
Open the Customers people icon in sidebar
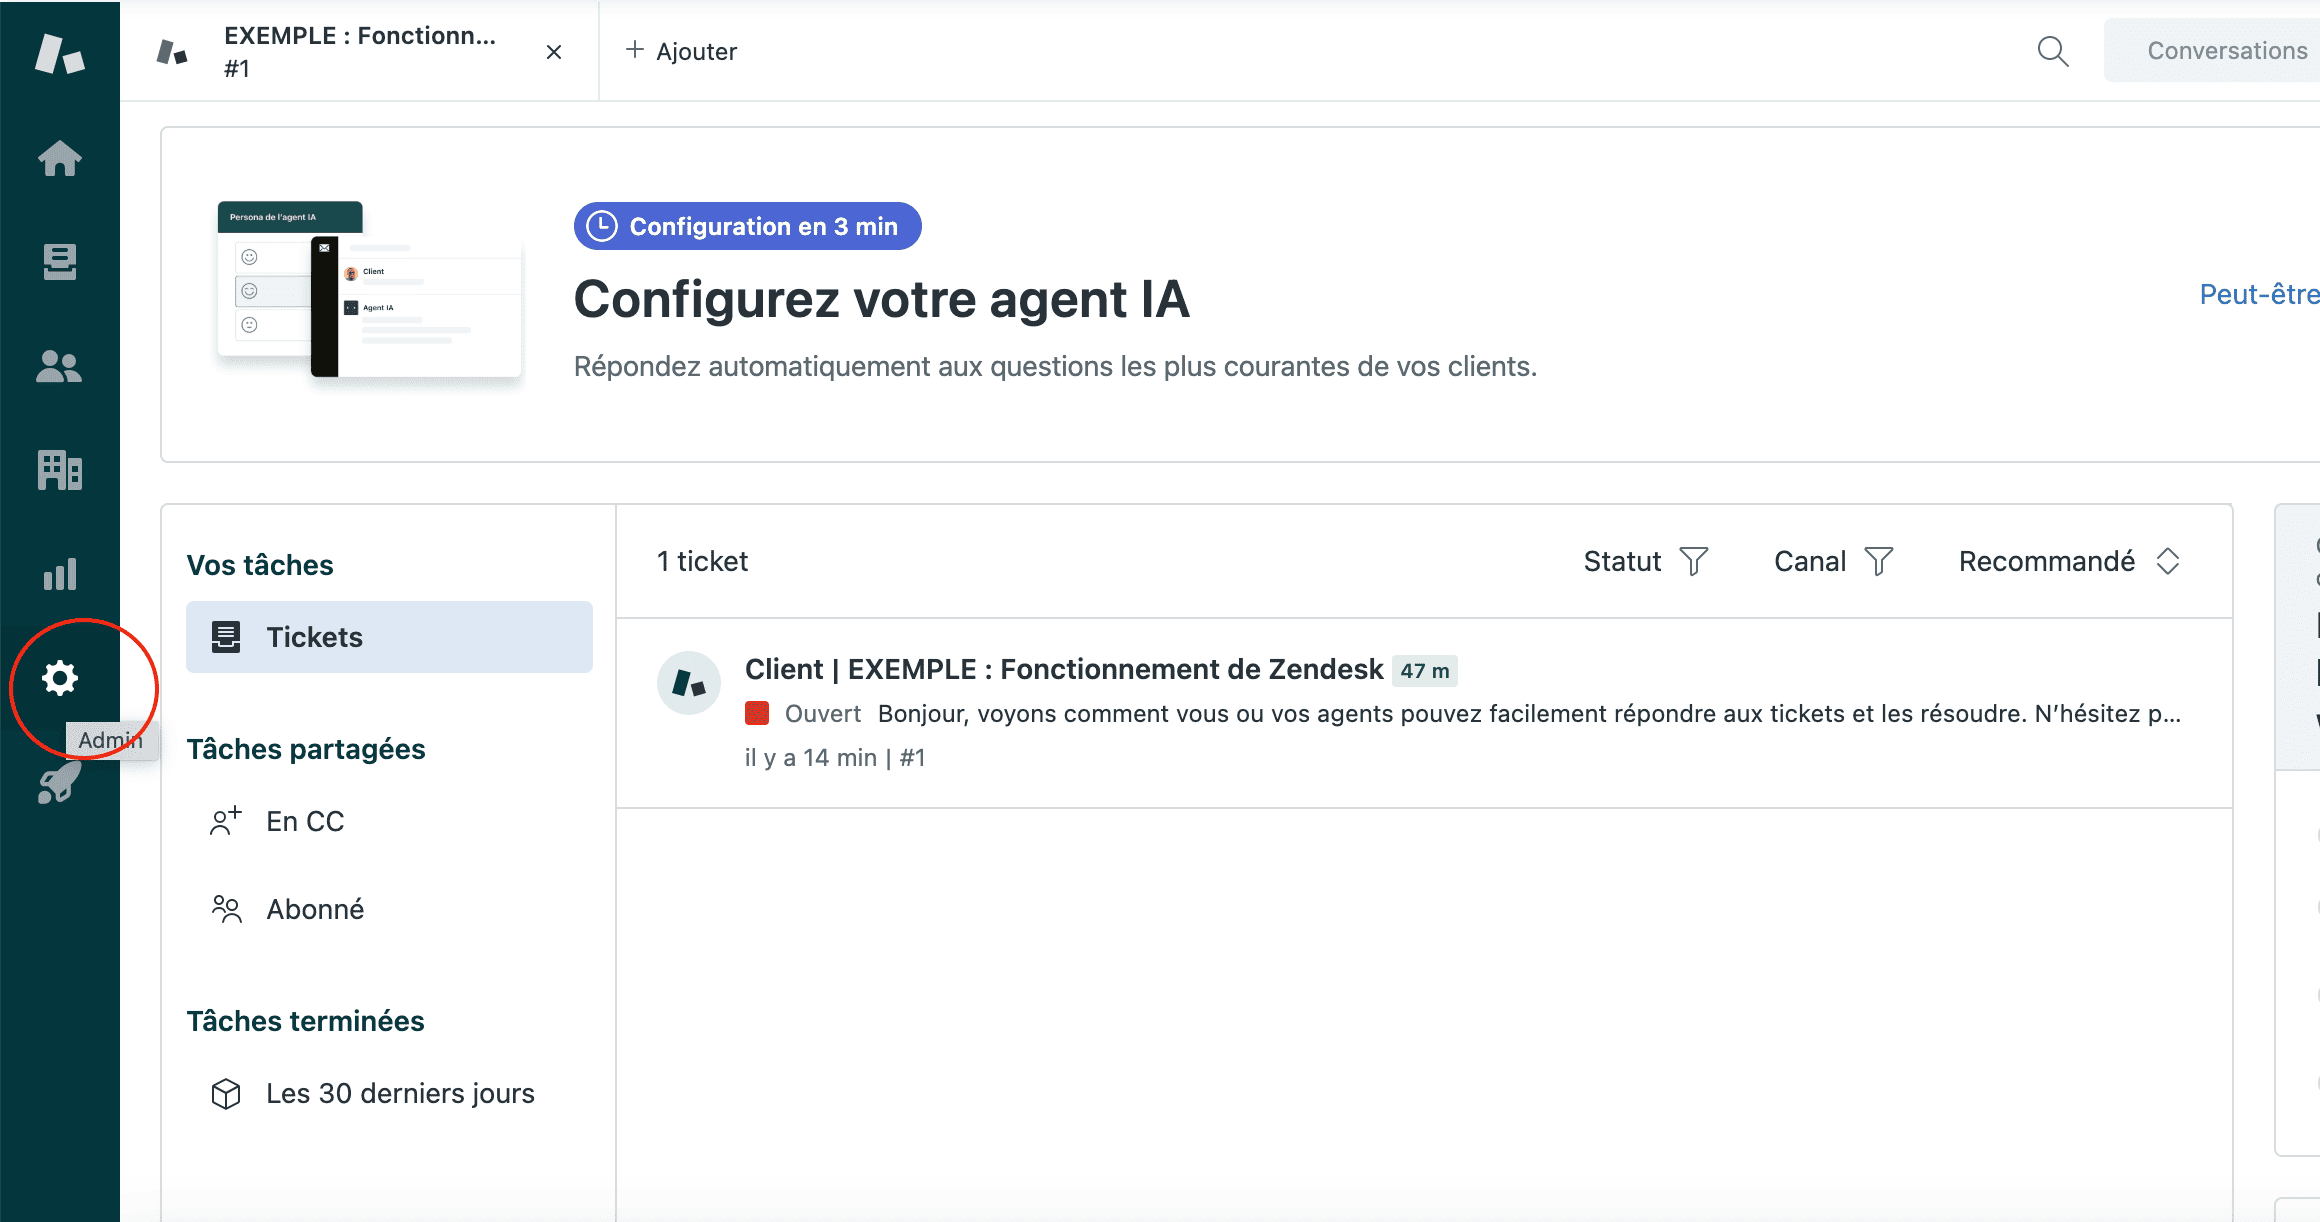pos(59,367)
